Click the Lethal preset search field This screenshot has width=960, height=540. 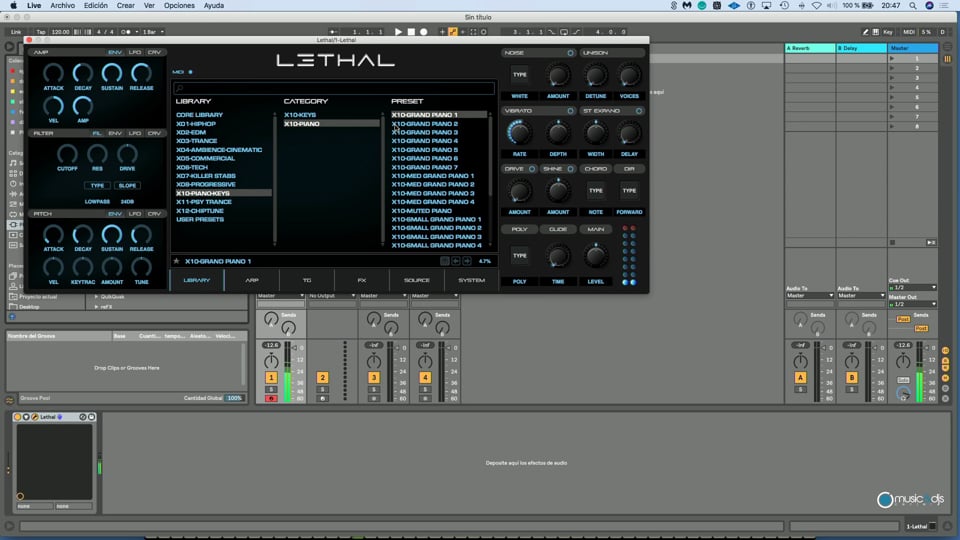[x=334, y=88]
